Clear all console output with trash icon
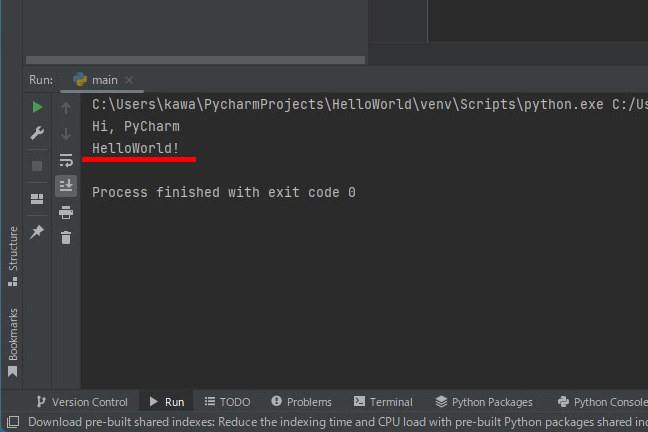648x432 pixels. (66, 238)
